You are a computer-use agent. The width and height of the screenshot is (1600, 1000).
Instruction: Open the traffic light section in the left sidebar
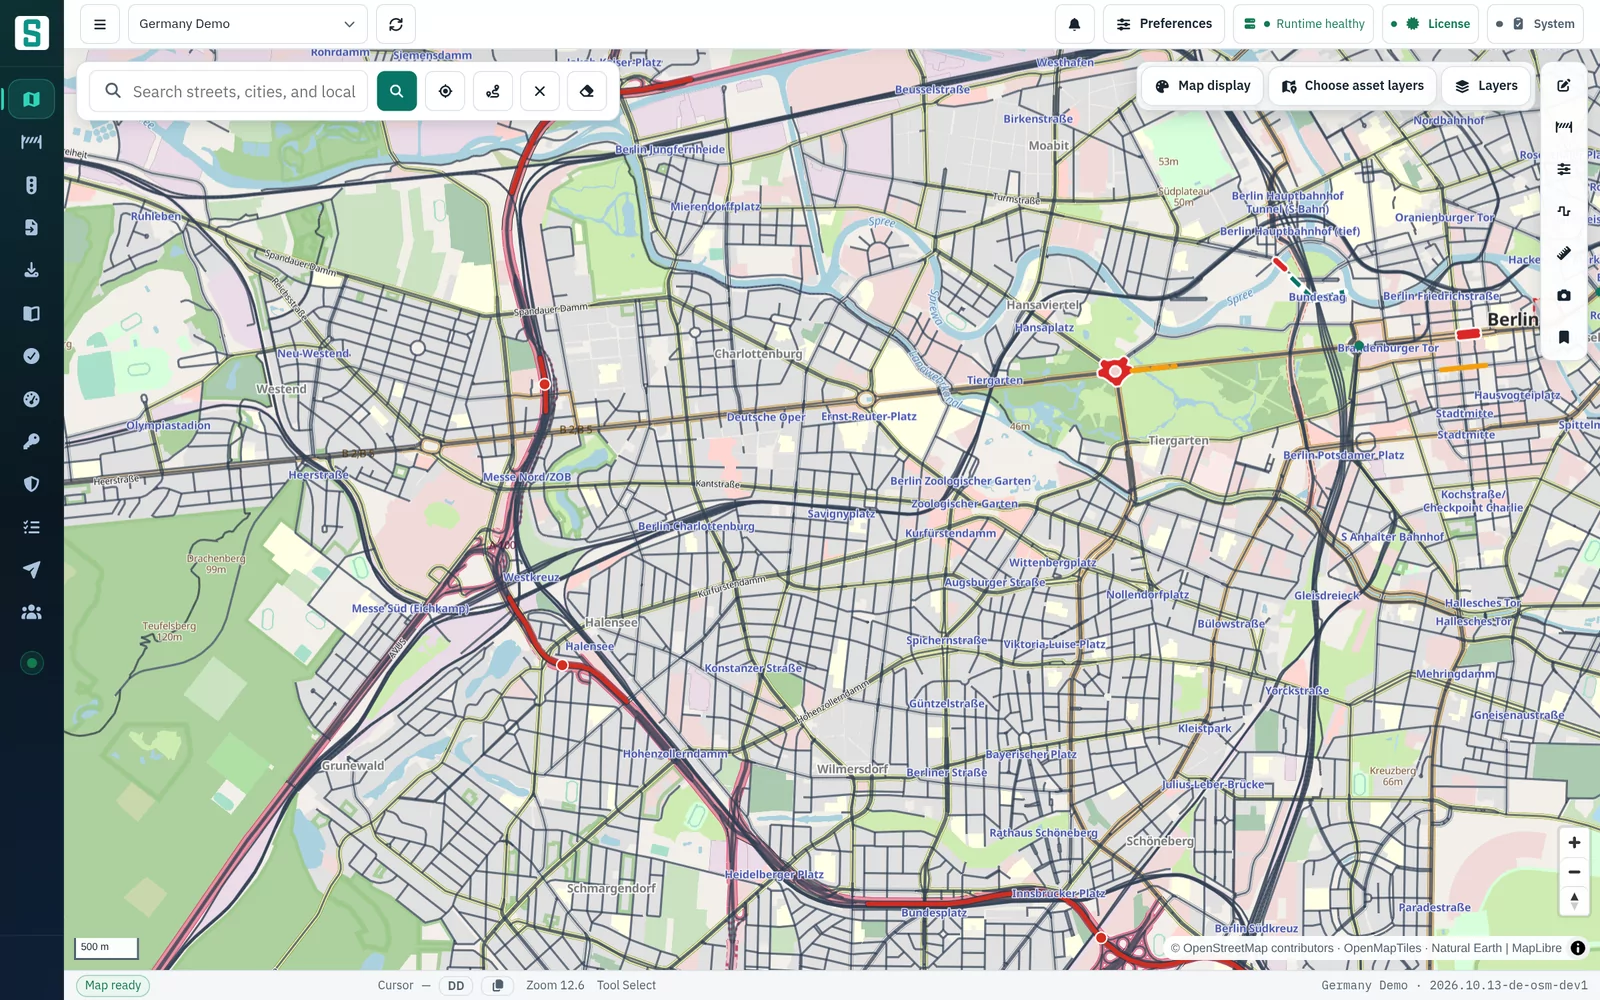click(x=32, y=185)
